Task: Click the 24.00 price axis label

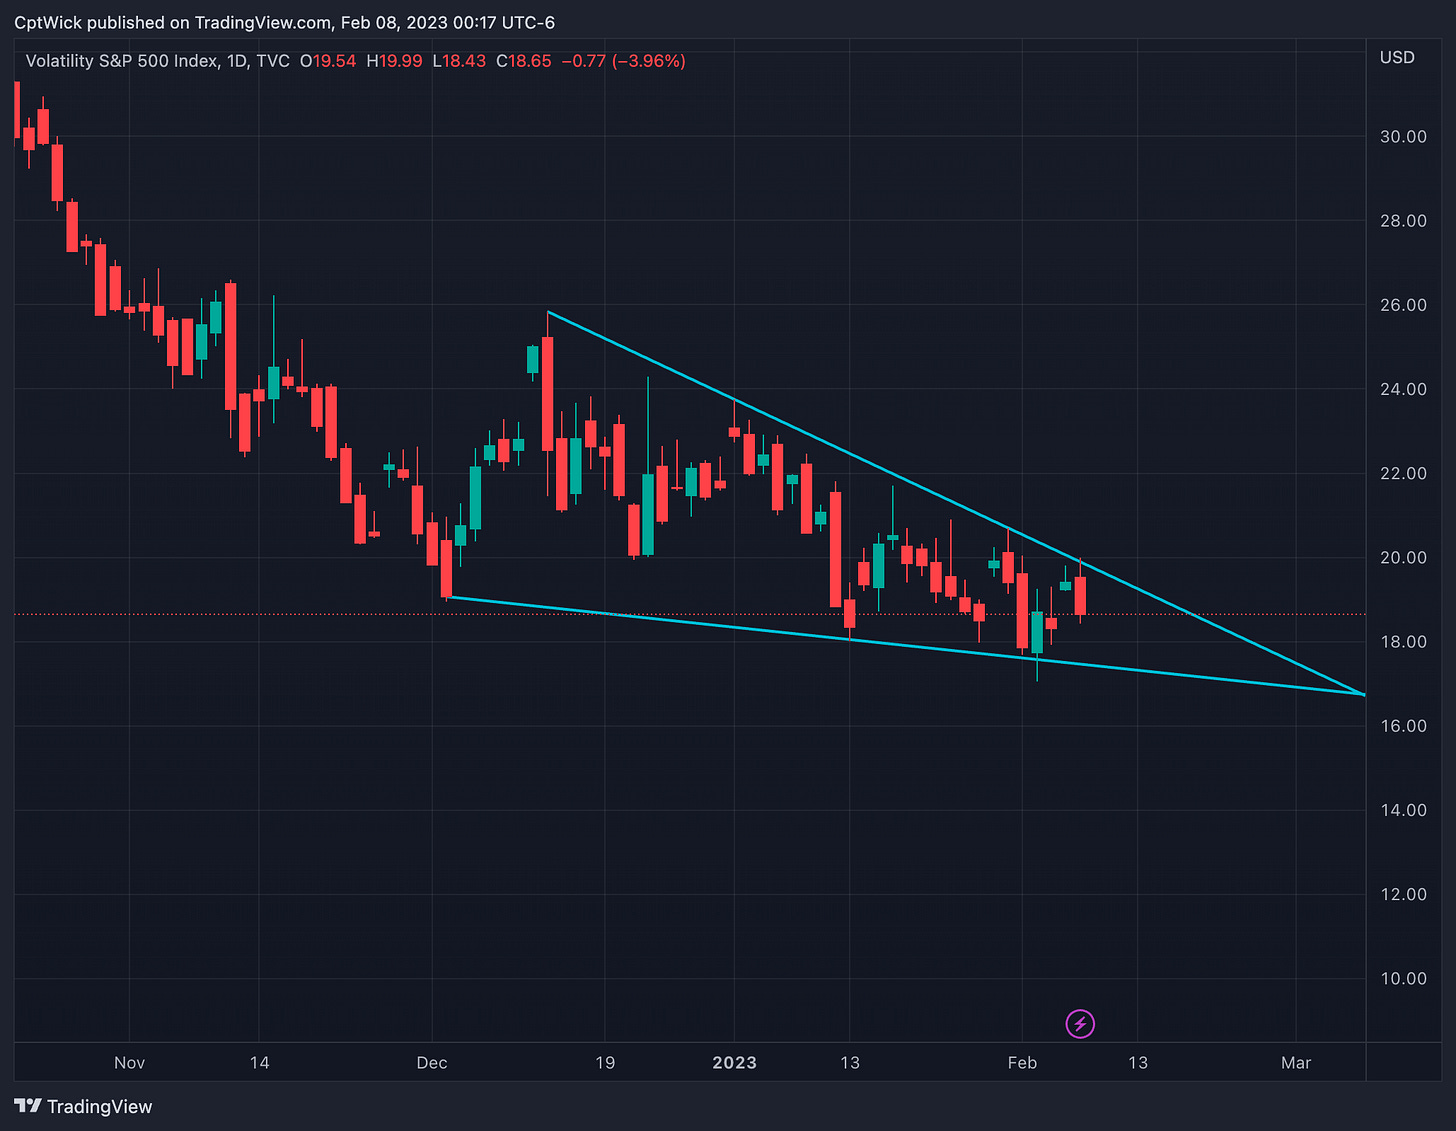Action: pos(1403,389)
